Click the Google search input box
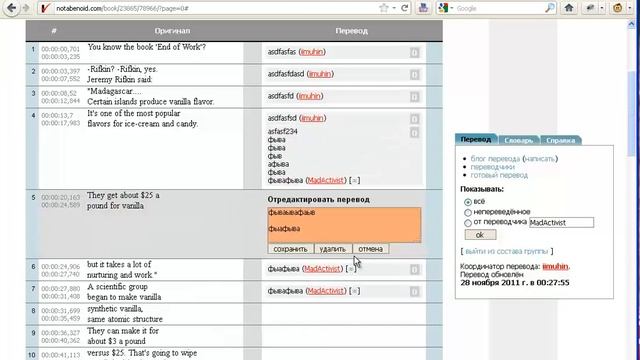The image size is (640, 360). coord(500,8)
